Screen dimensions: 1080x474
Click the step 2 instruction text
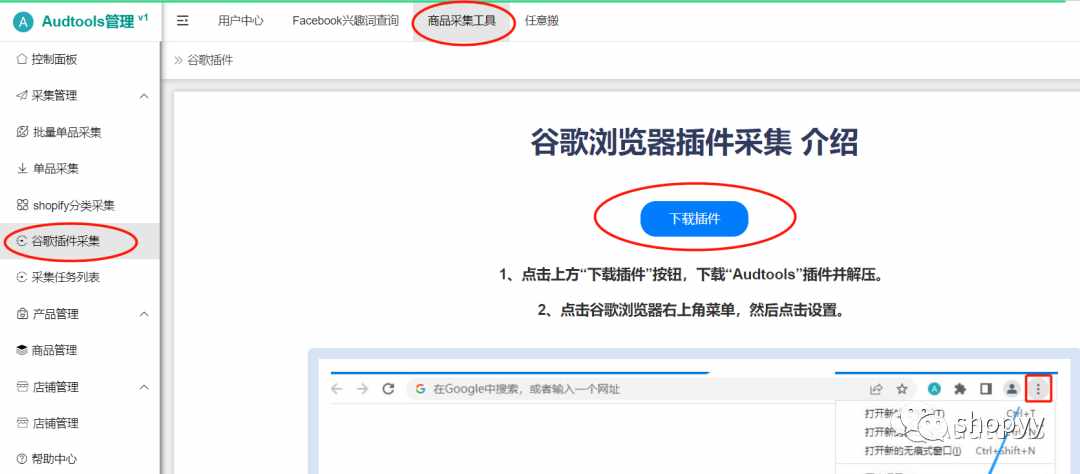691,310
